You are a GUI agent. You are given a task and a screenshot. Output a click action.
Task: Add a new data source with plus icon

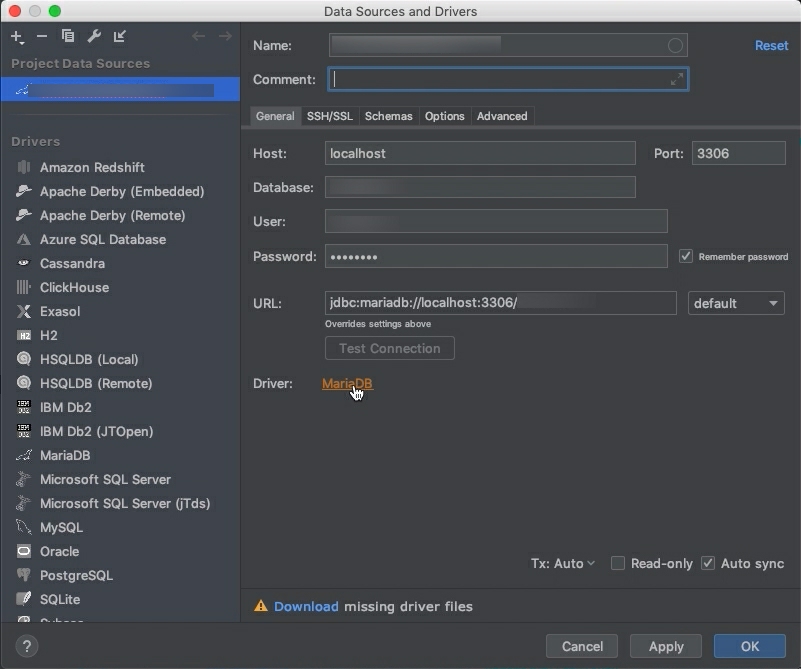click(x=17, y=37)
